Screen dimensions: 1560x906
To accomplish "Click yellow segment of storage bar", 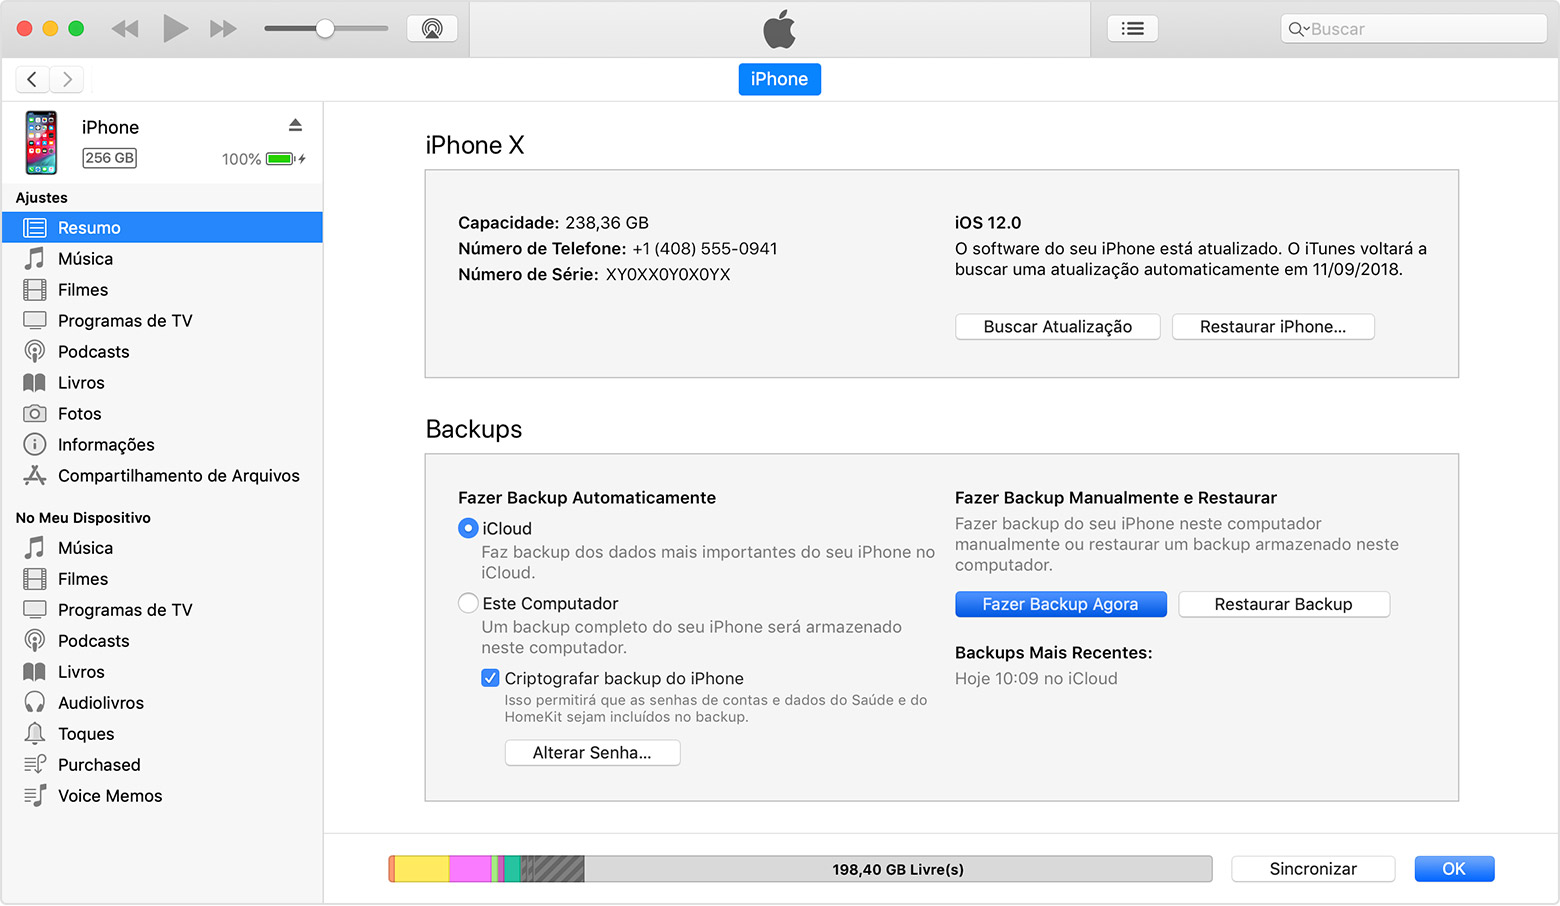I will [x=422, y=869].
